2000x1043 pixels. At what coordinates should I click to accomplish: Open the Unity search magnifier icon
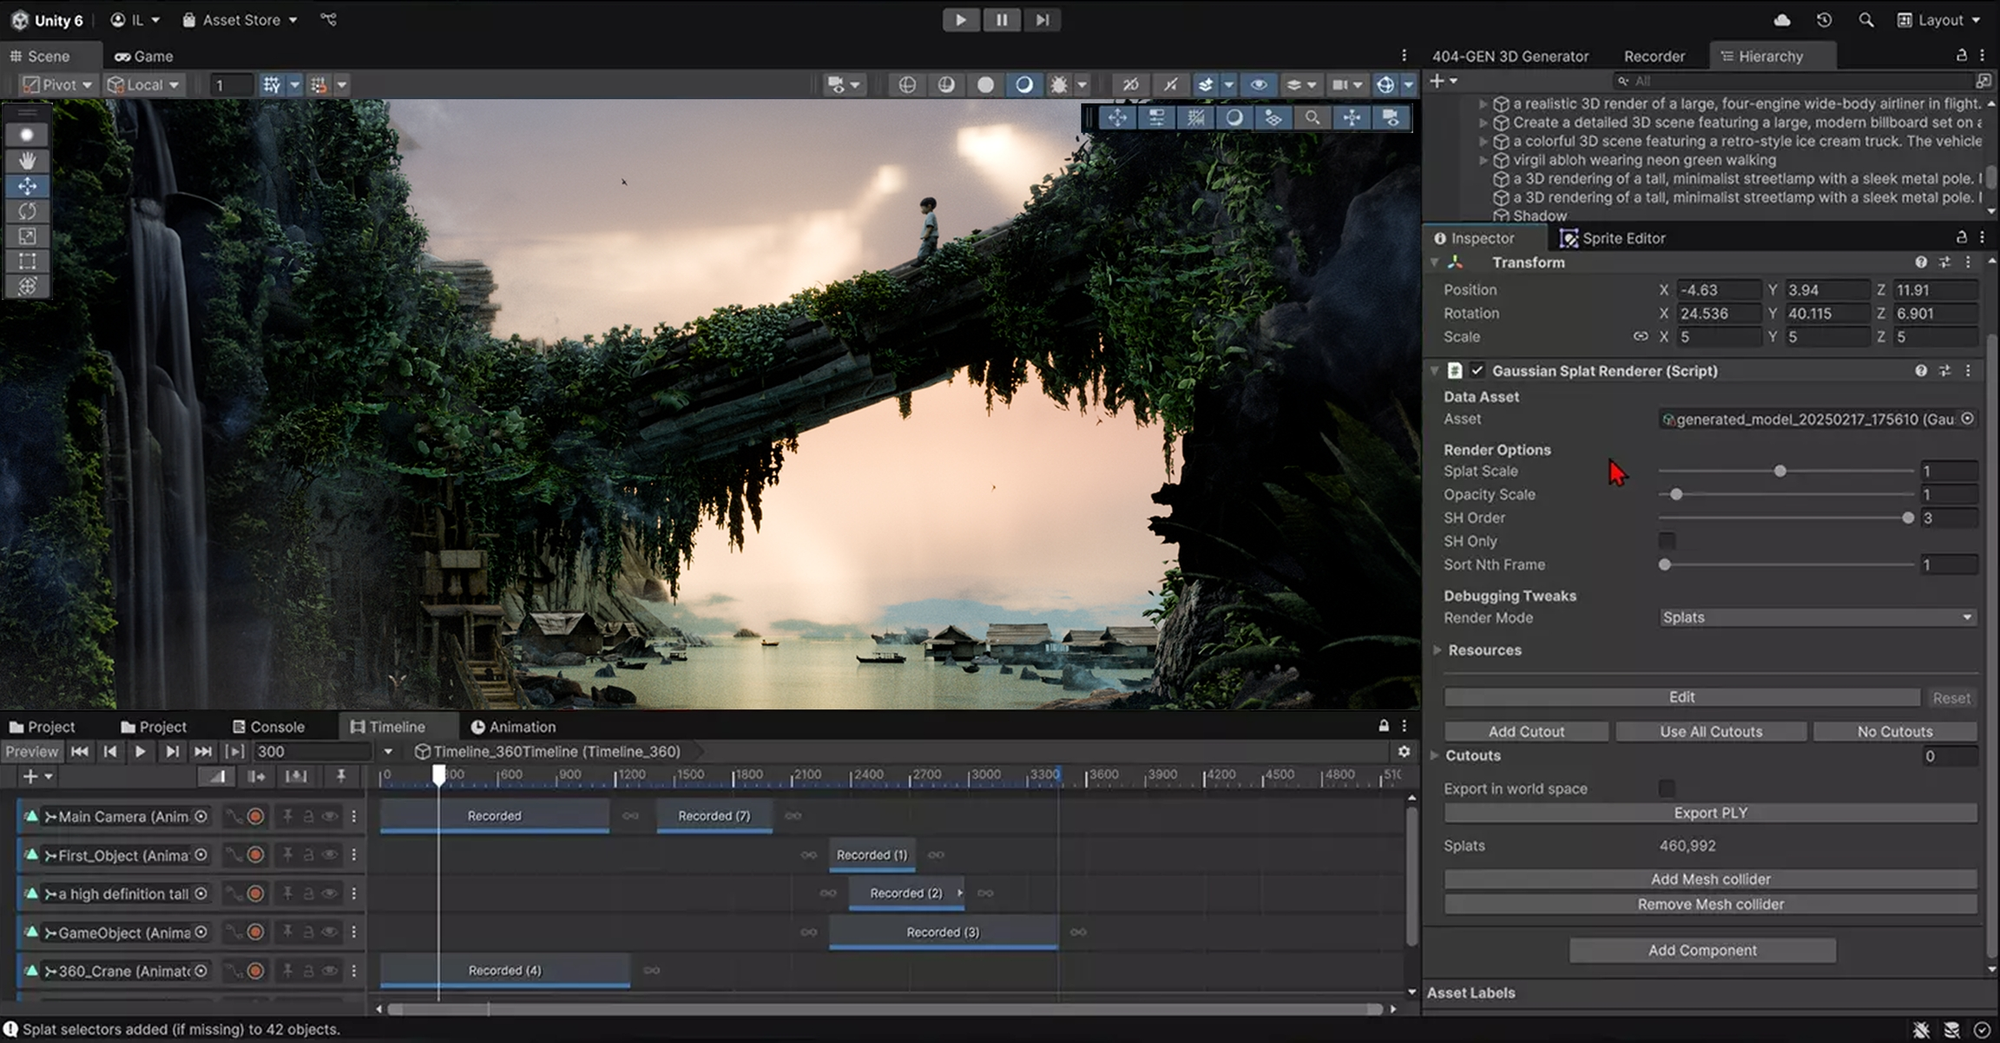1866,20
